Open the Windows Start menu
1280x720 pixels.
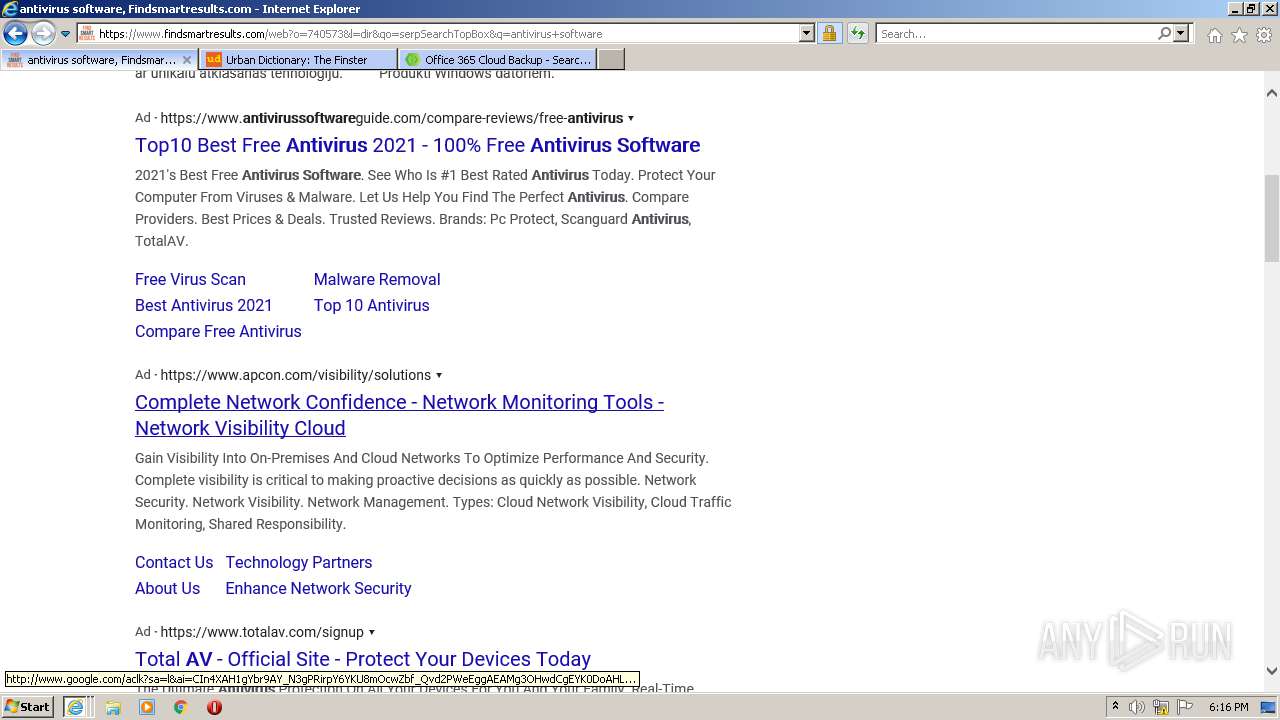28,706
